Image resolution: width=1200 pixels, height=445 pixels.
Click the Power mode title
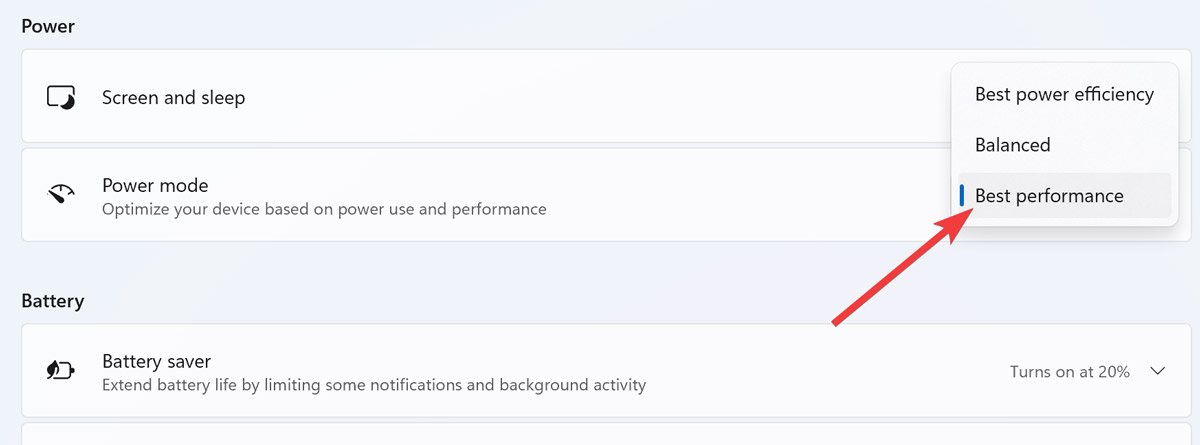pos(155,185)
